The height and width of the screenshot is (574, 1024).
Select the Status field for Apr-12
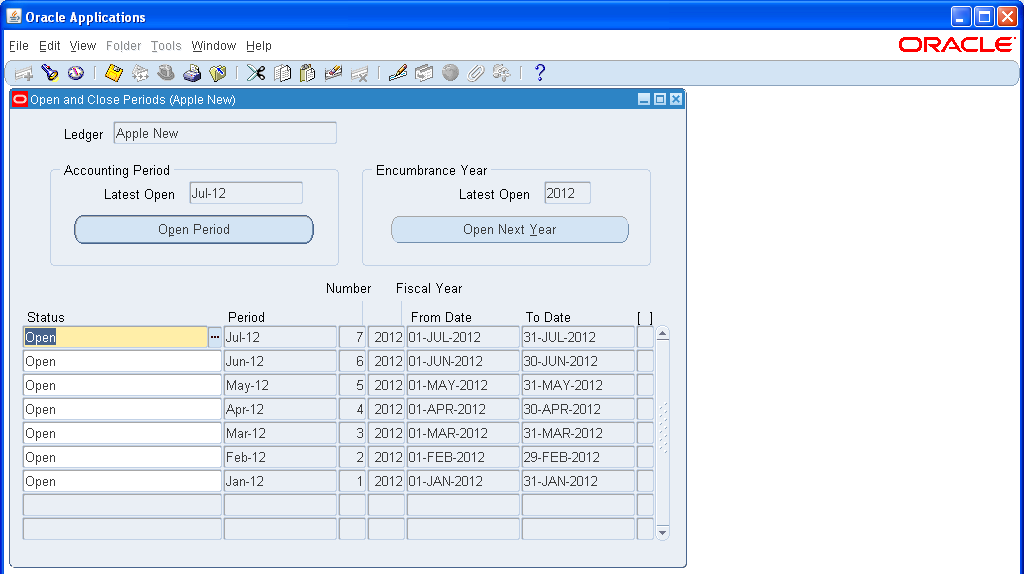[122, 409]
